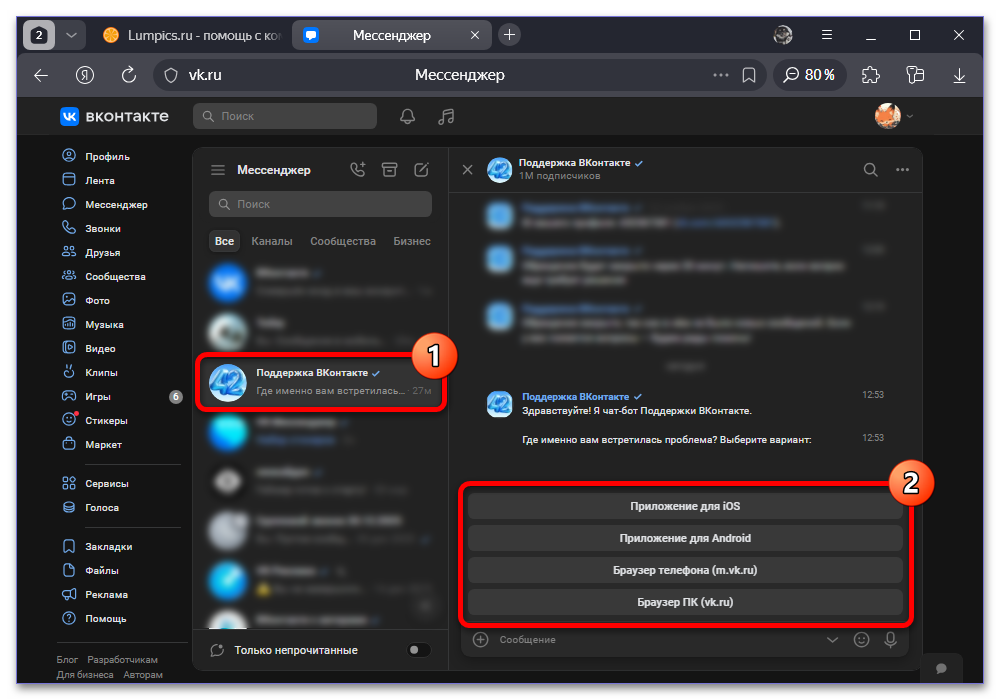1000x700 pixels.
Task: Open Сервисы section
Action: [107, 483]
